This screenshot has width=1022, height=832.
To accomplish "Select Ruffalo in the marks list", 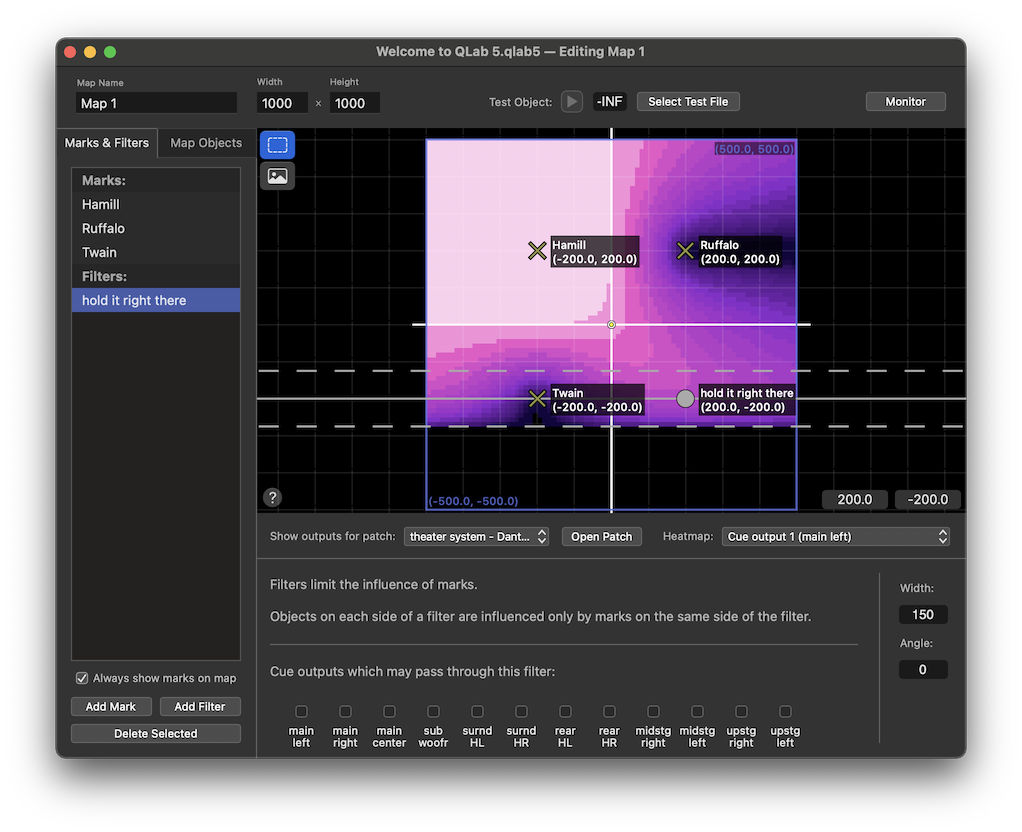I will 104,228.
